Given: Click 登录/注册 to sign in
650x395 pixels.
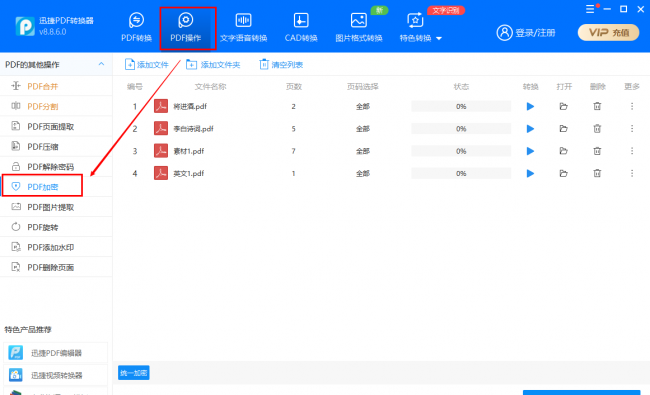Looking at the screenshot, I should click(526, 32).
